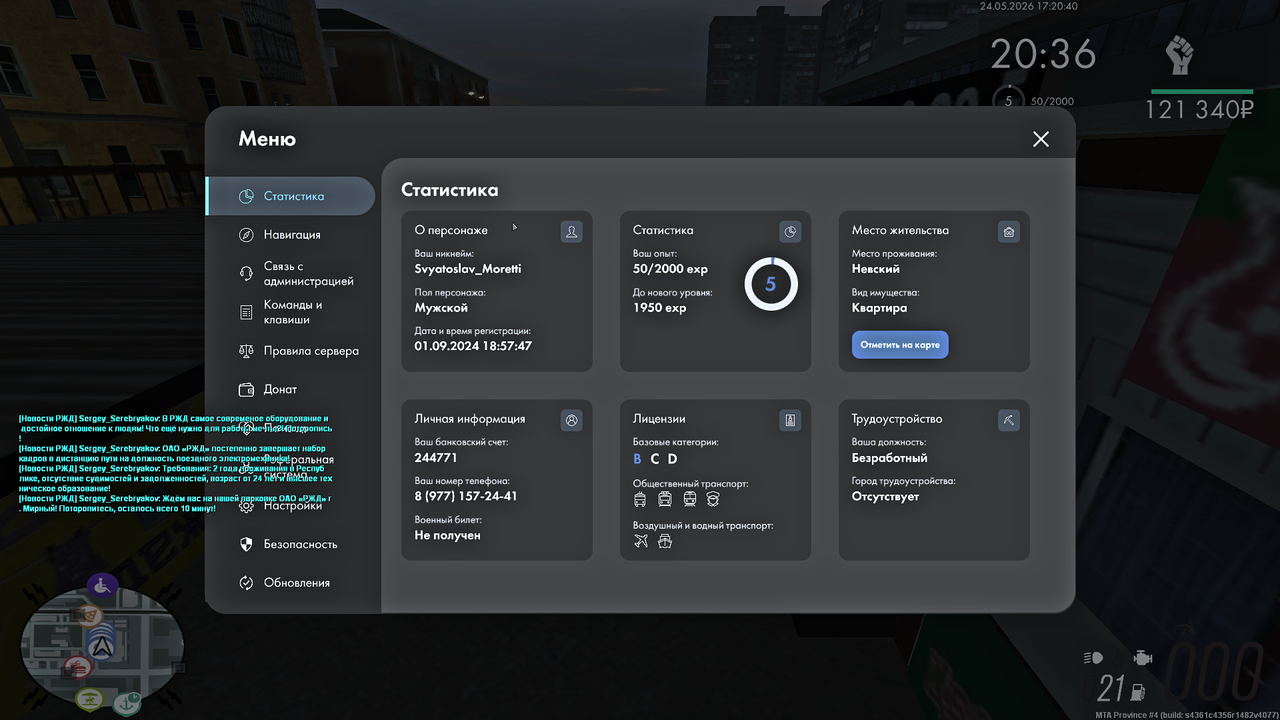Click the person icon in О персонаже card

[571, 232]
